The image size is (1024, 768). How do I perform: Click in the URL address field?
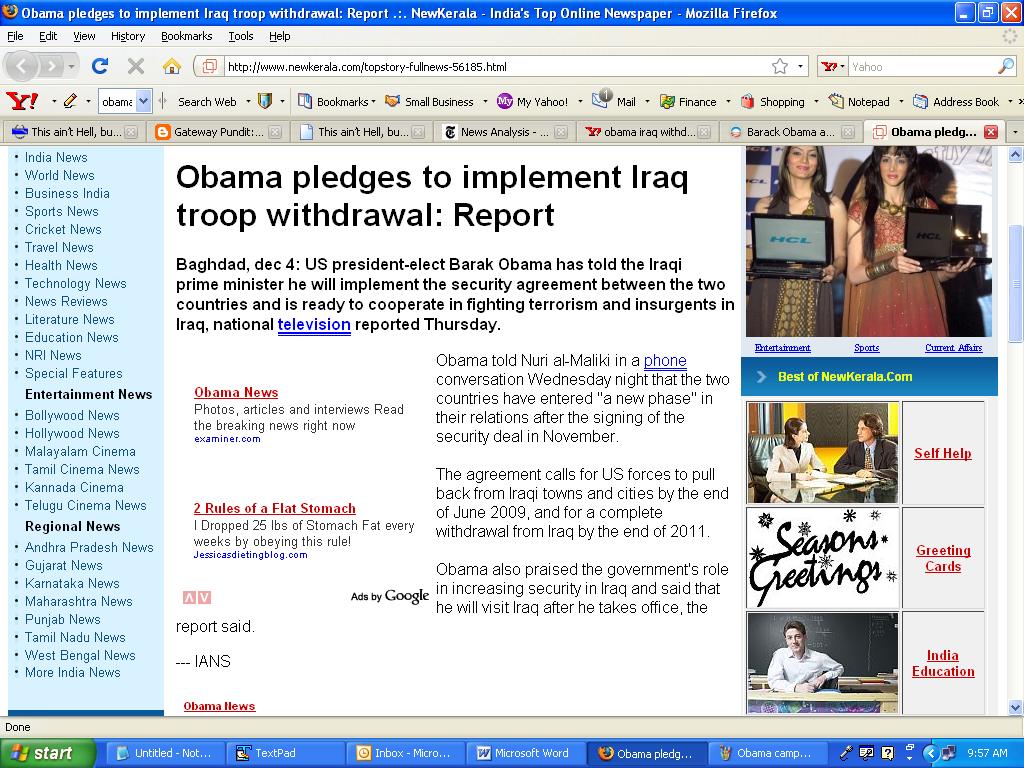(x=490, y=67)
